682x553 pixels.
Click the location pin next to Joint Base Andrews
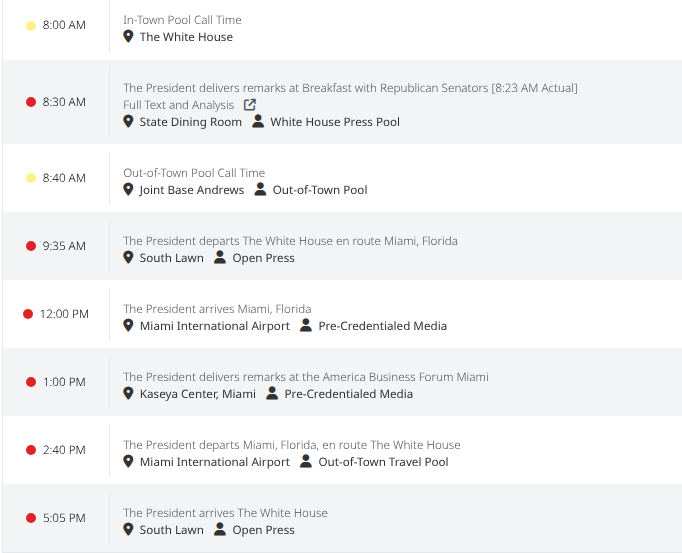pos(128,190)
